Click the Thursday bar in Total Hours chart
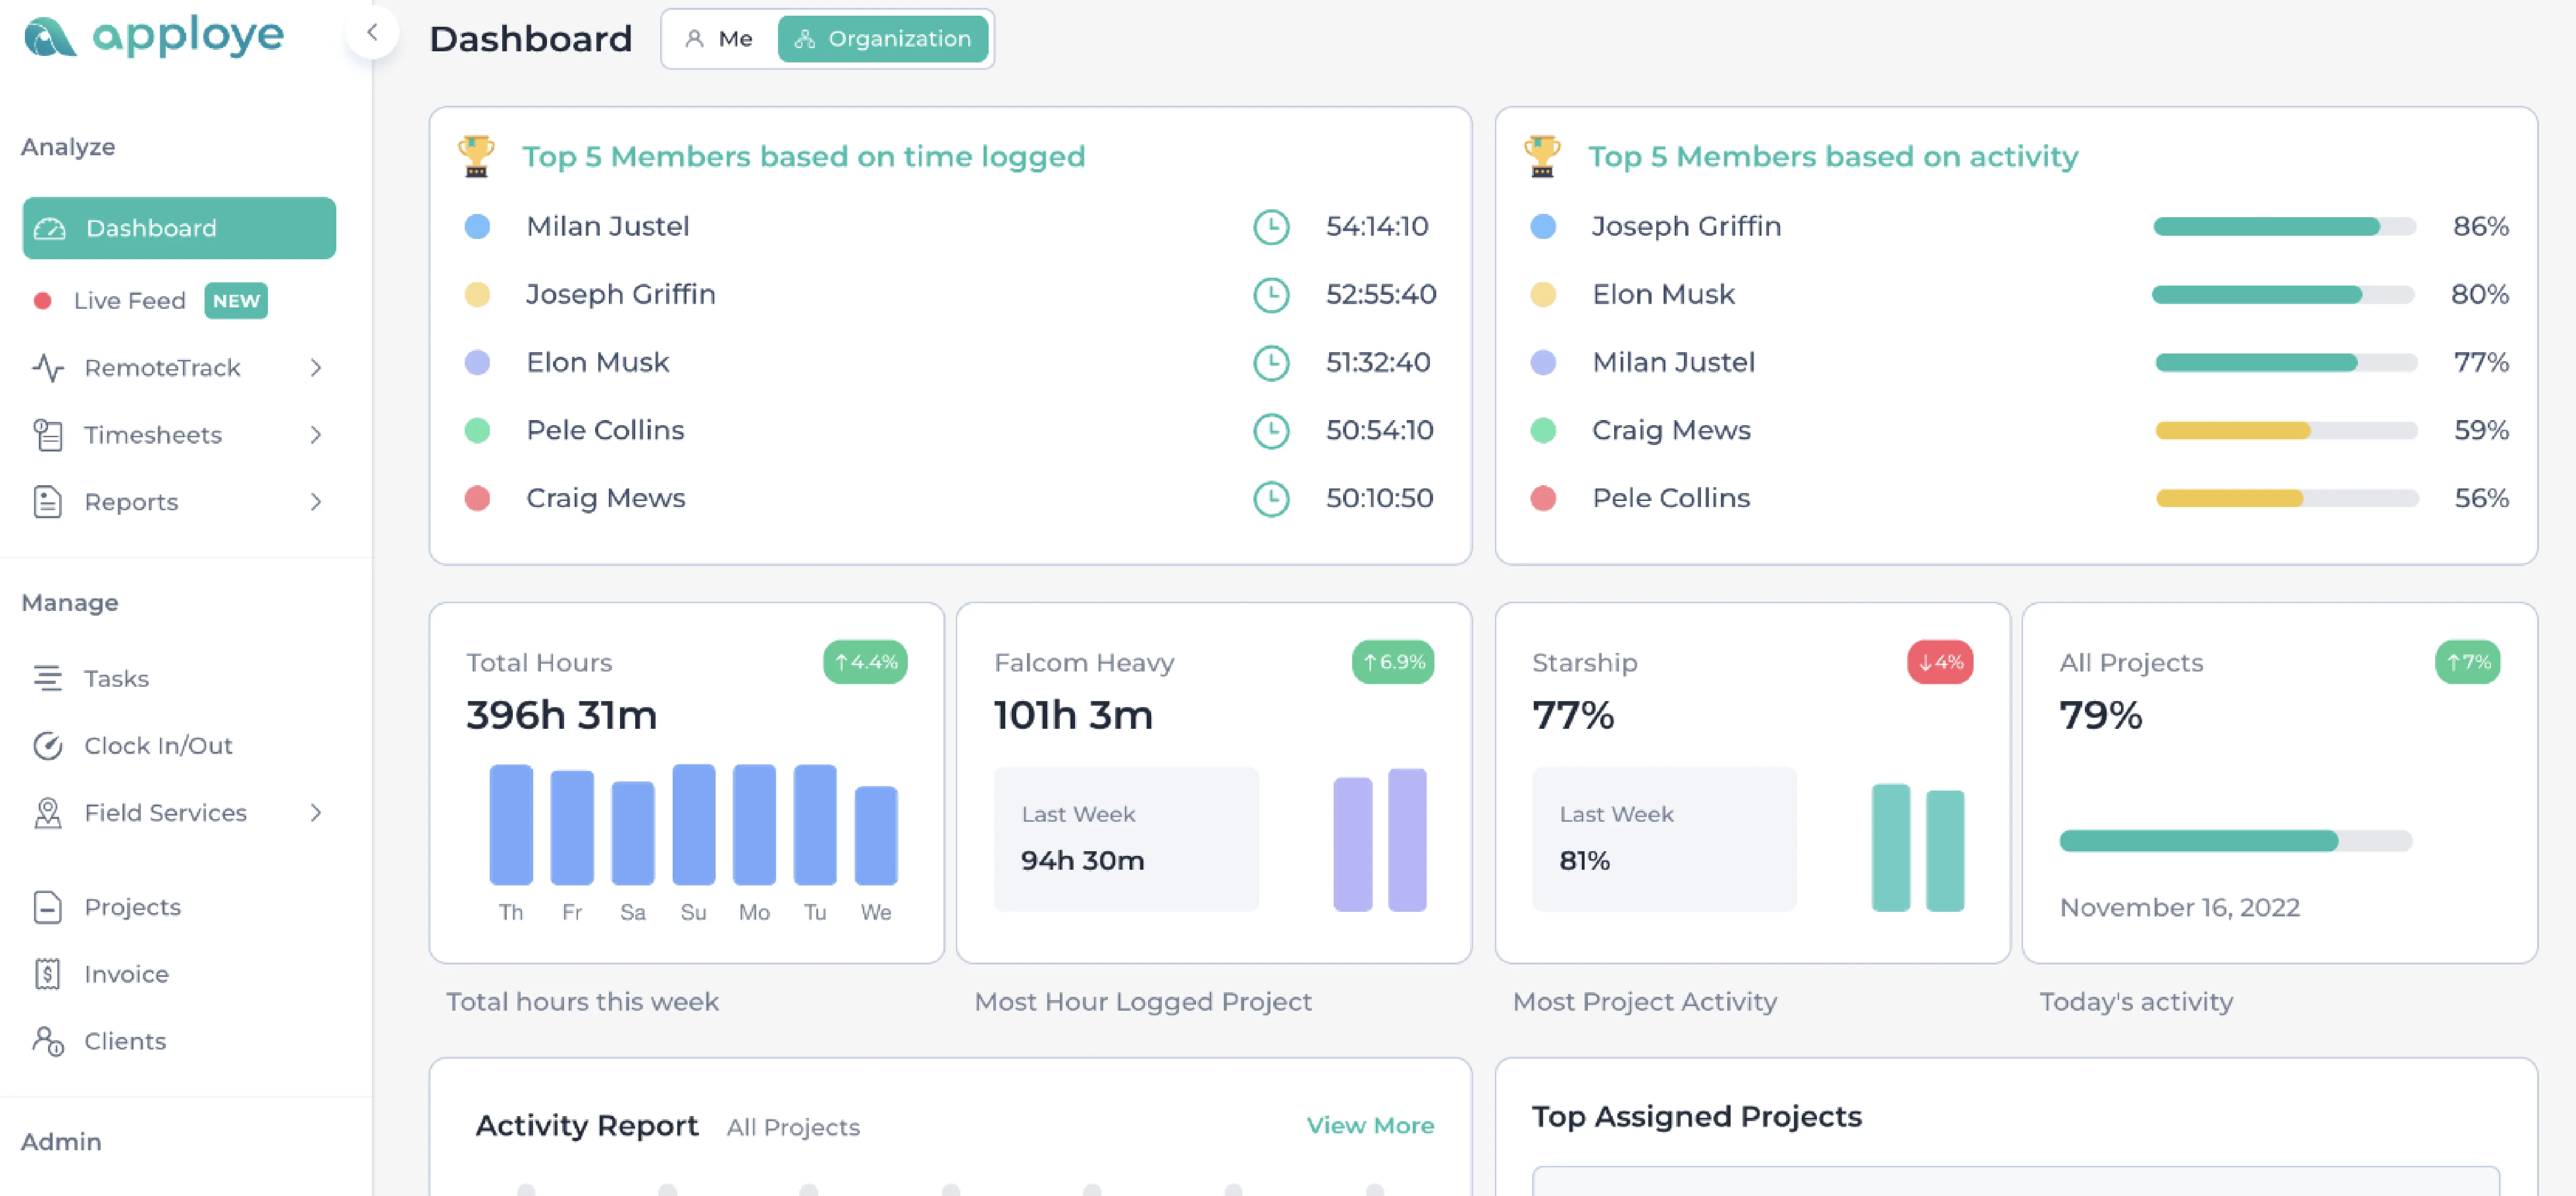This screenshot has width=2576, height=1196. coord(511,825)
